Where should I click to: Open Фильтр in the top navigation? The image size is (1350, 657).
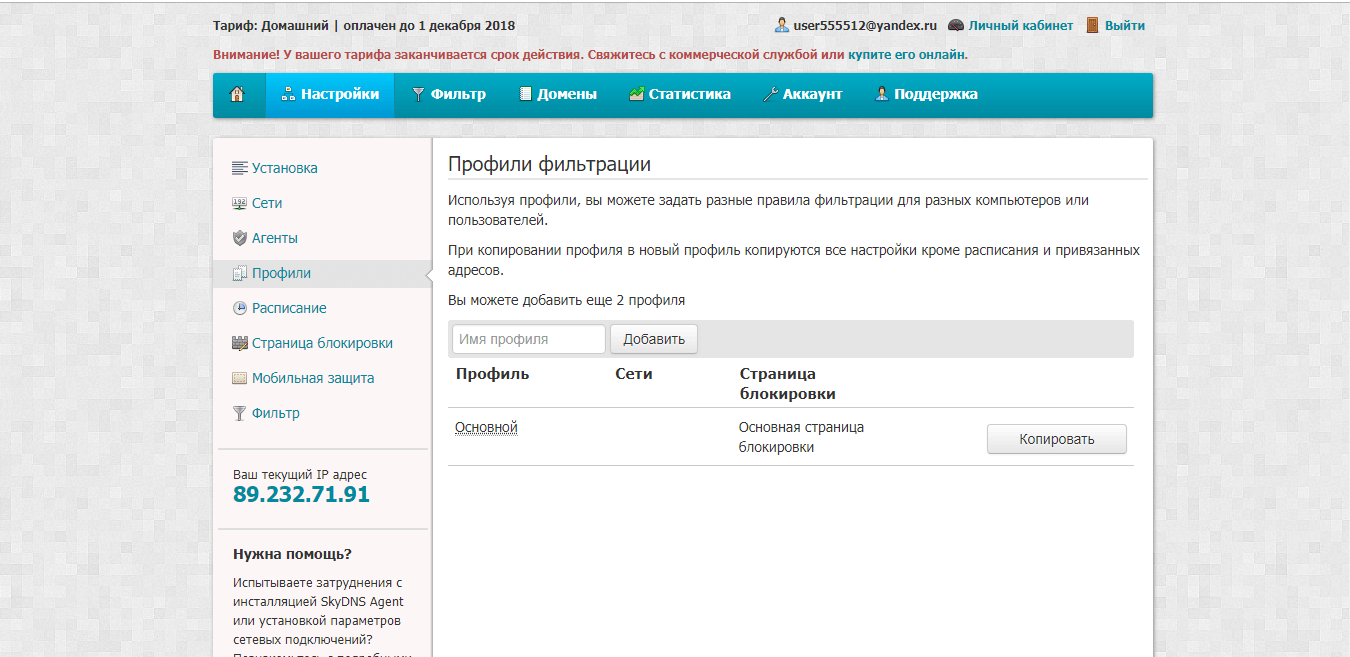click(448, 95)
